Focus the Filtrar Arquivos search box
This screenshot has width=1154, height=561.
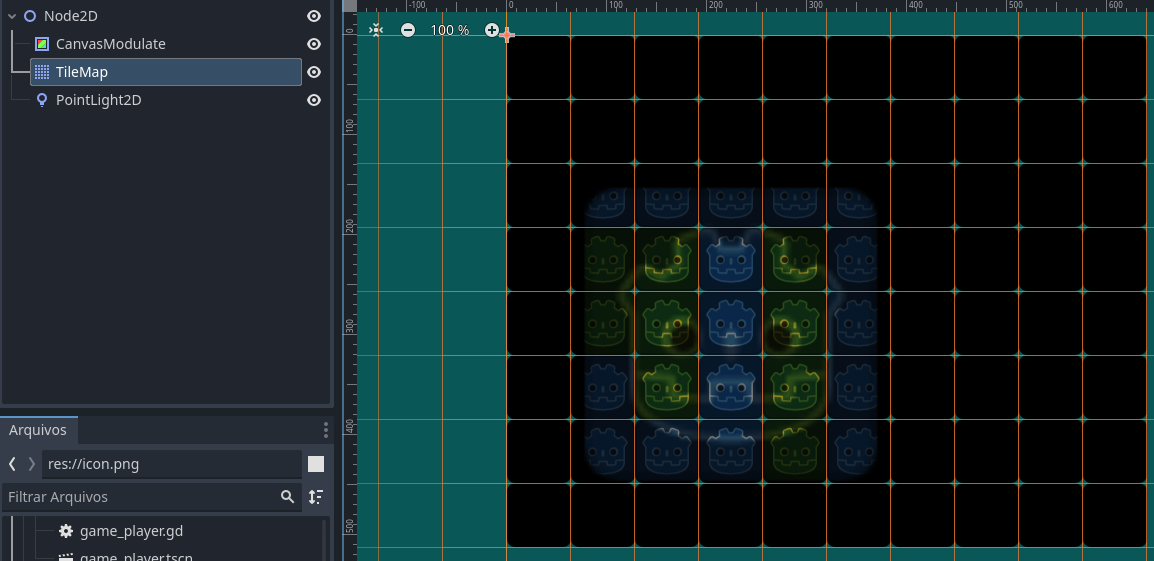point(152,497)
